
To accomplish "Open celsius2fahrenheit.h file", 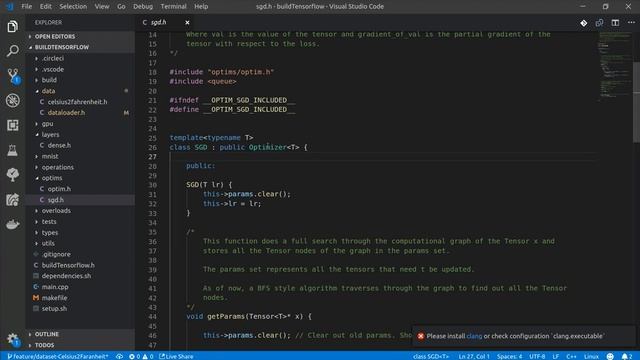I will [80, 102].
